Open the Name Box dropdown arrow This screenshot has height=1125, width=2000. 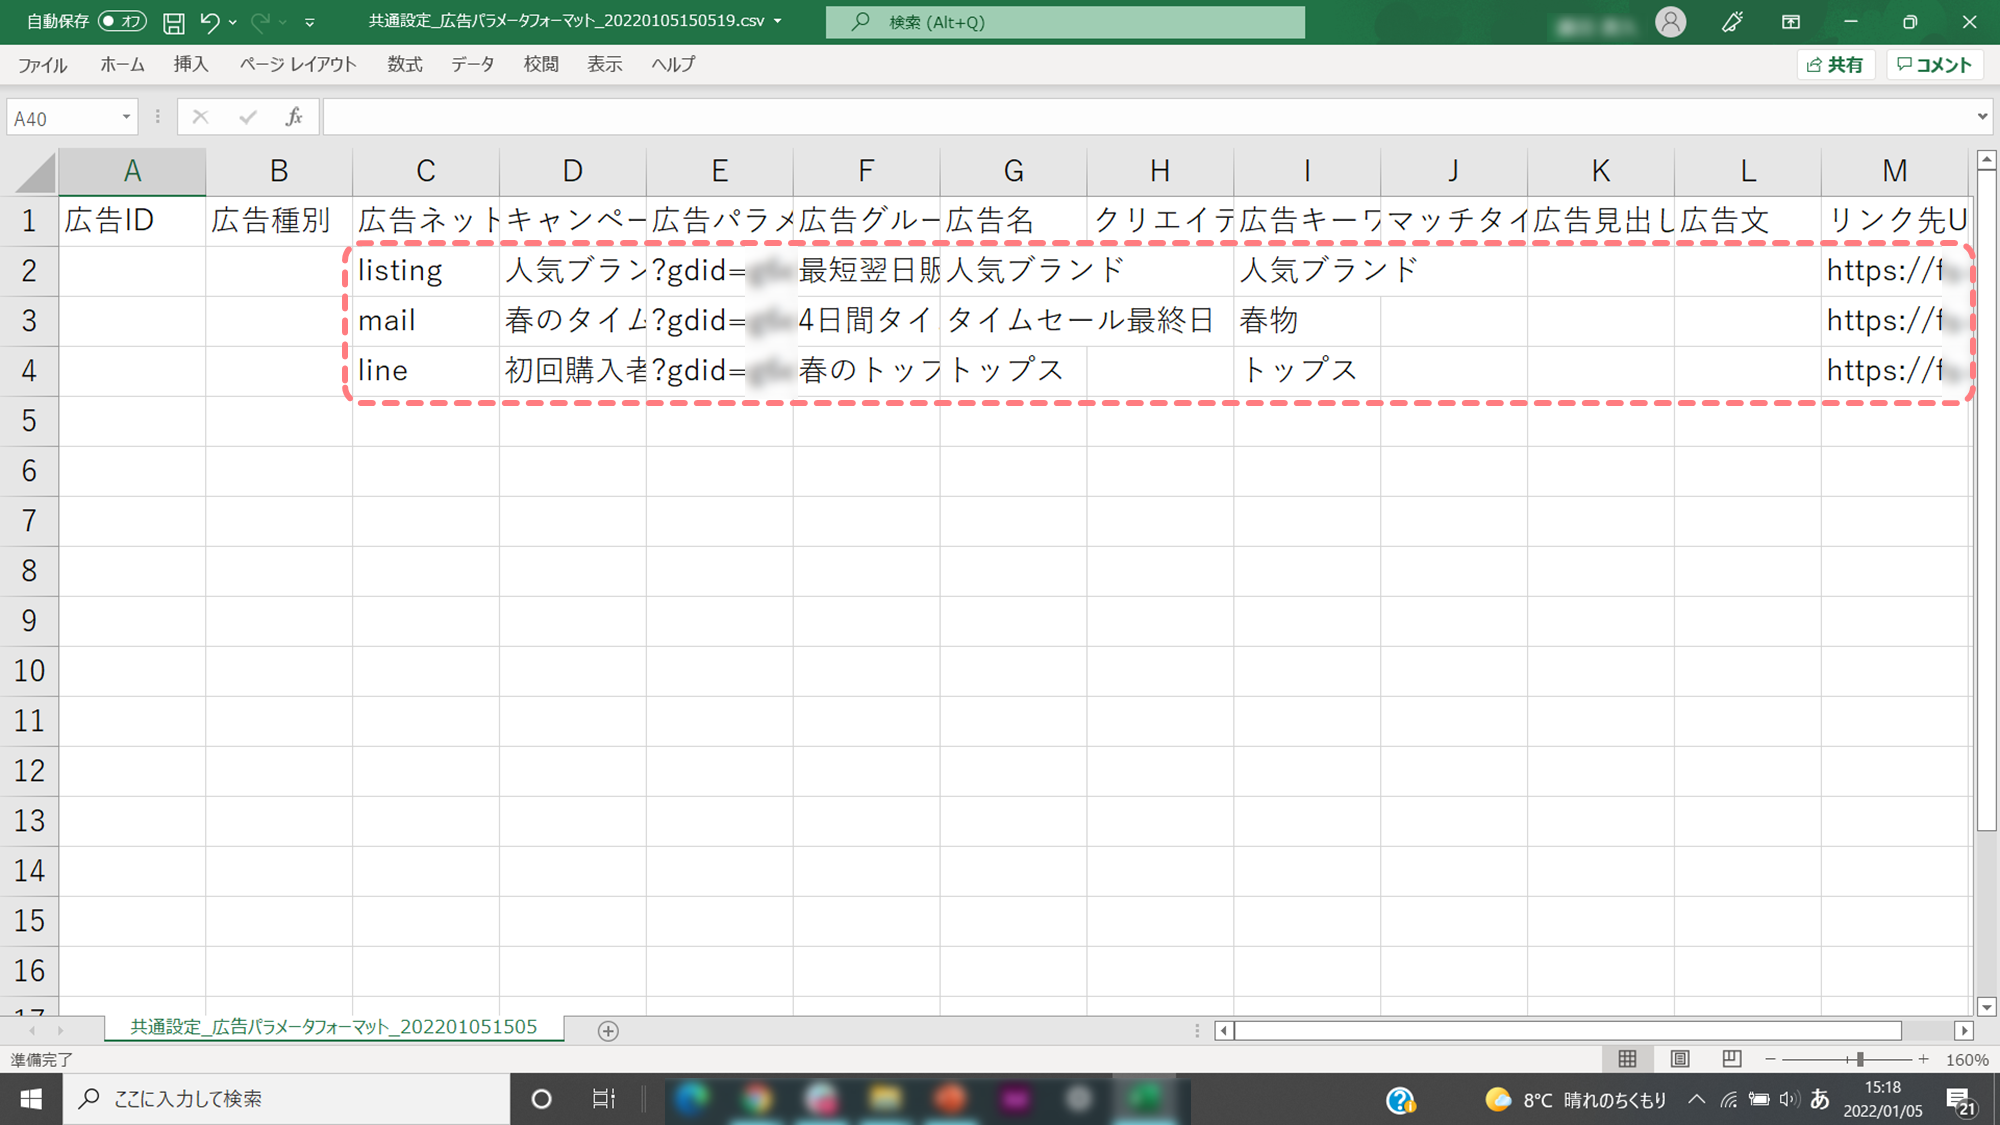coord(126,118)
